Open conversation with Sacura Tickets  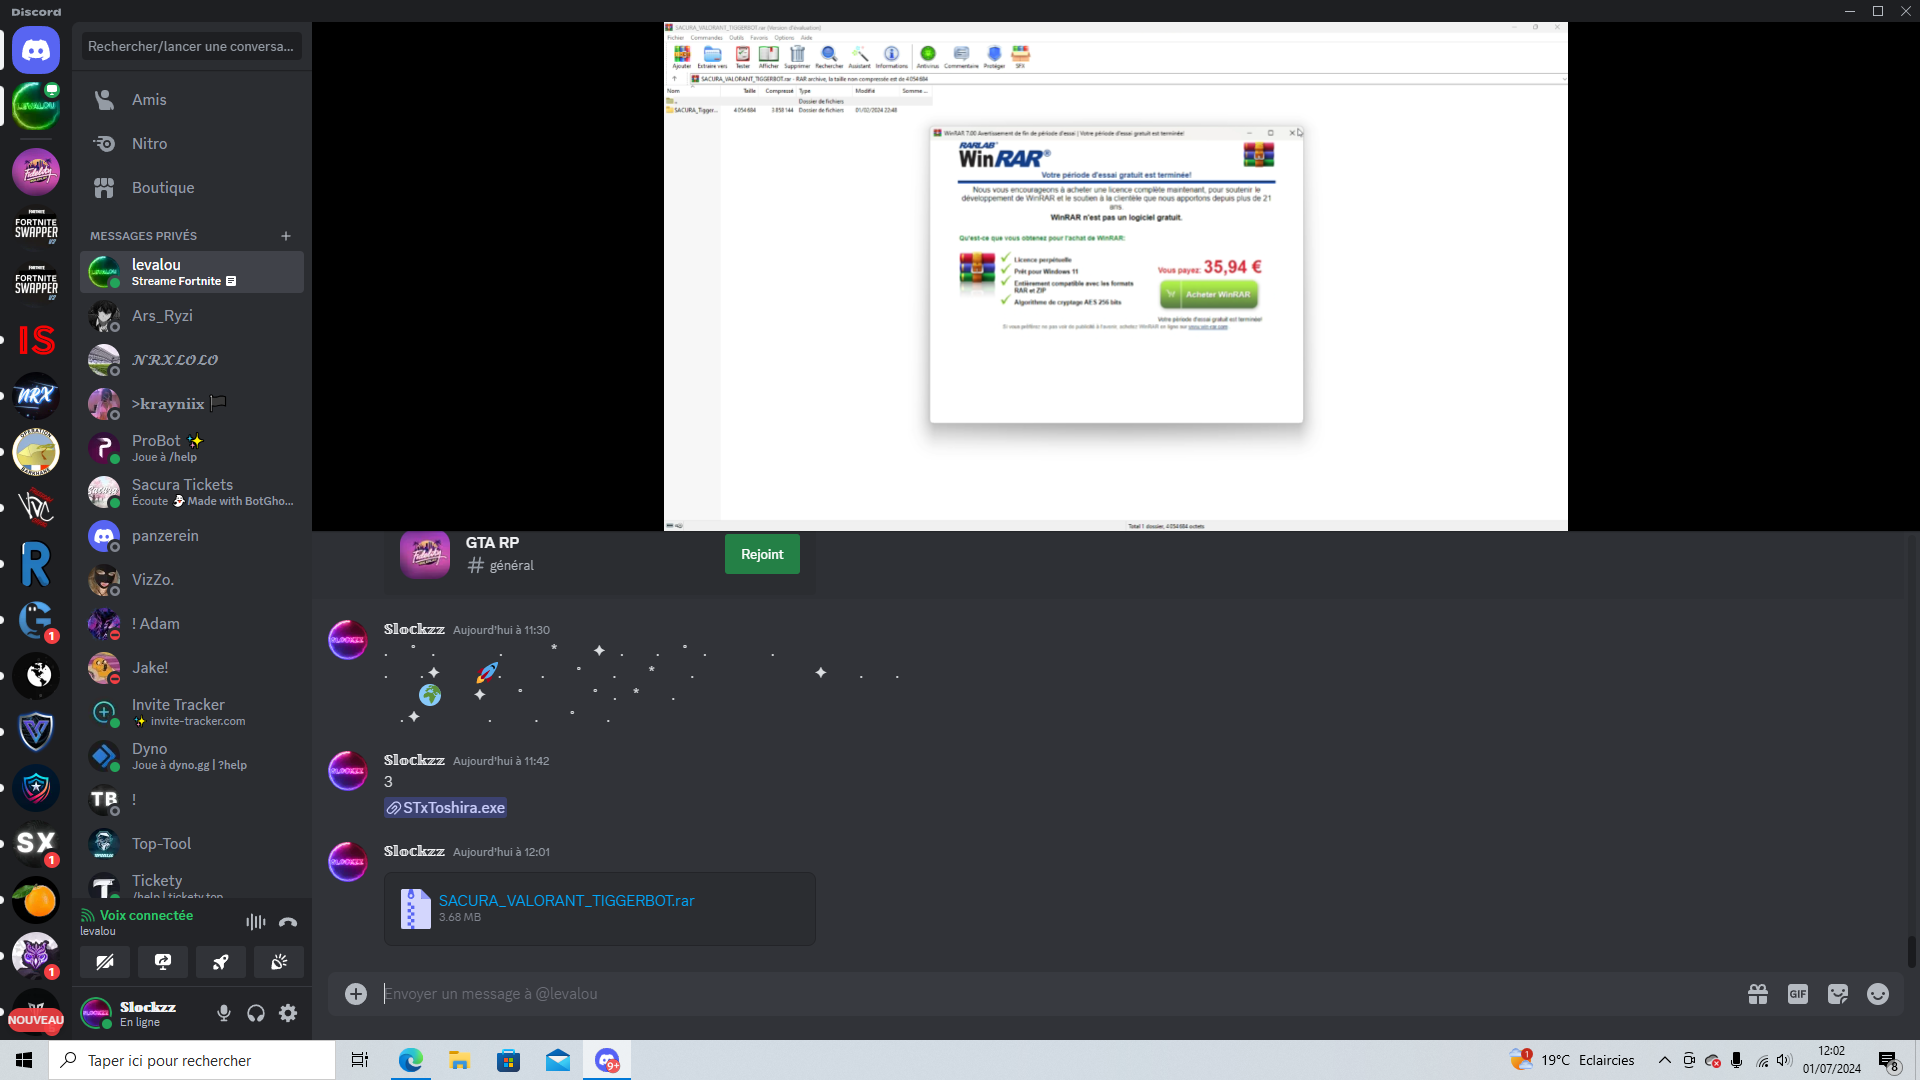pos(192,492)
